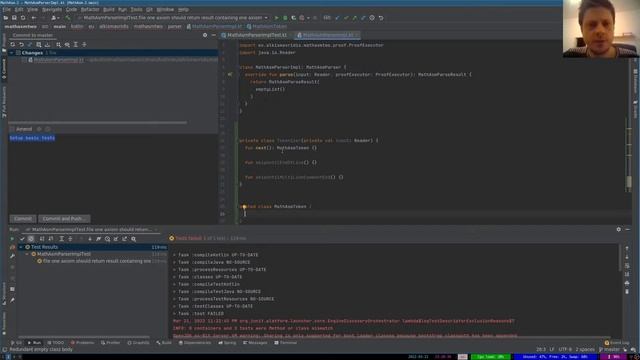Image resolution: width=640 pixels, height=360 pixels.
Task: Toggle the Changes group checkbox
Action: tap(18, 53)
